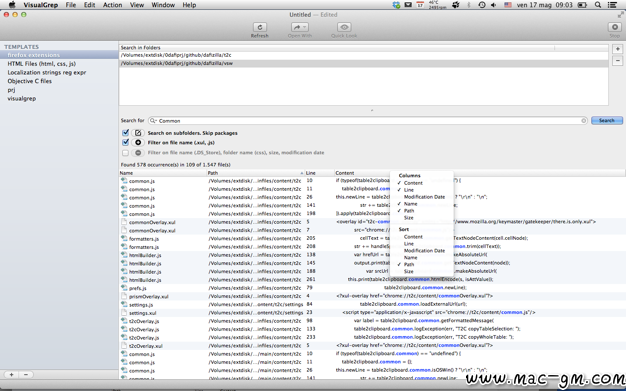Click the minus button below templates list
Image resolution: width=626 pixels, height=391 pixels.
click(26, 375)
